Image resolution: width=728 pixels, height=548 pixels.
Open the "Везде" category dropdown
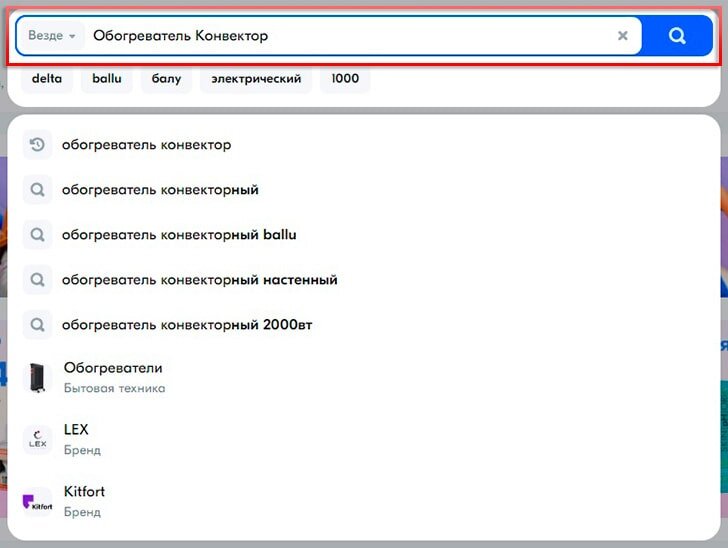click(52, 35)
